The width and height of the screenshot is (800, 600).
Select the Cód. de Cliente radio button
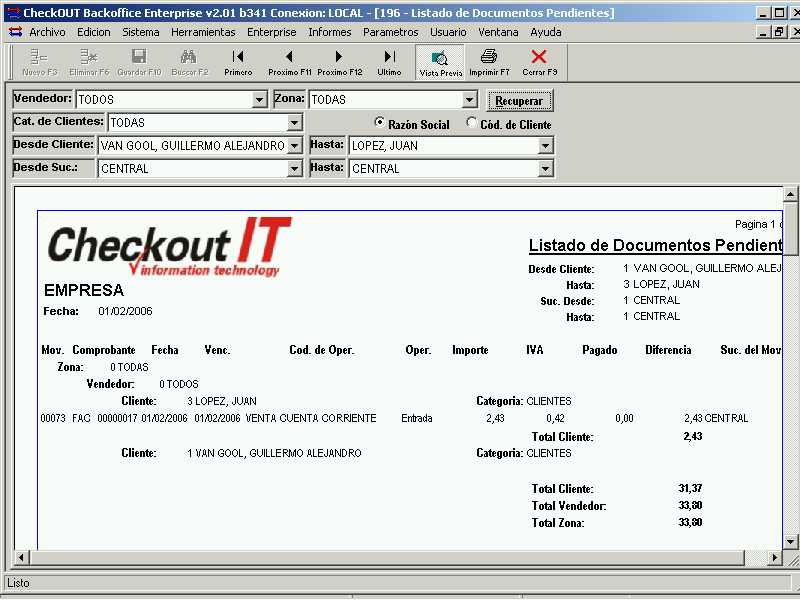[471, 122]
